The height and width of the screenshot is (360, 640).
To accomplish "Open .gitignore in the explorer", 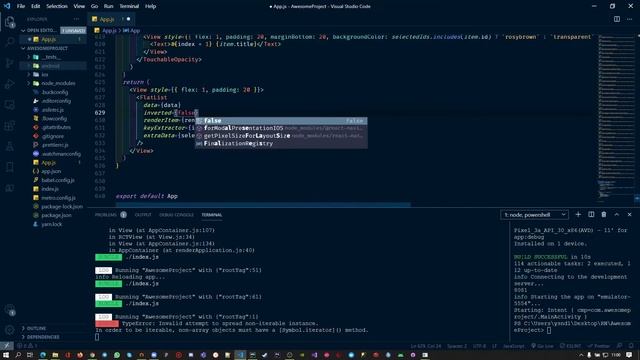I will tap(52, 136).
